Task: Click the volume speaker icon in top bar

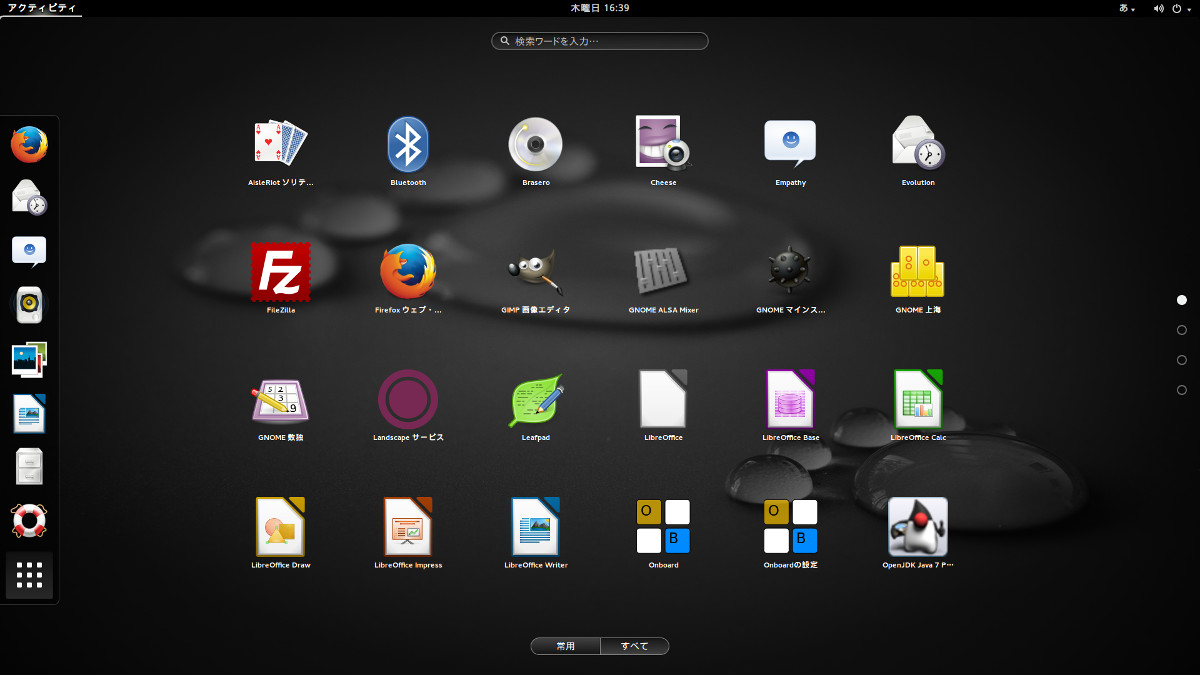Action: (x=1158, y=8)
